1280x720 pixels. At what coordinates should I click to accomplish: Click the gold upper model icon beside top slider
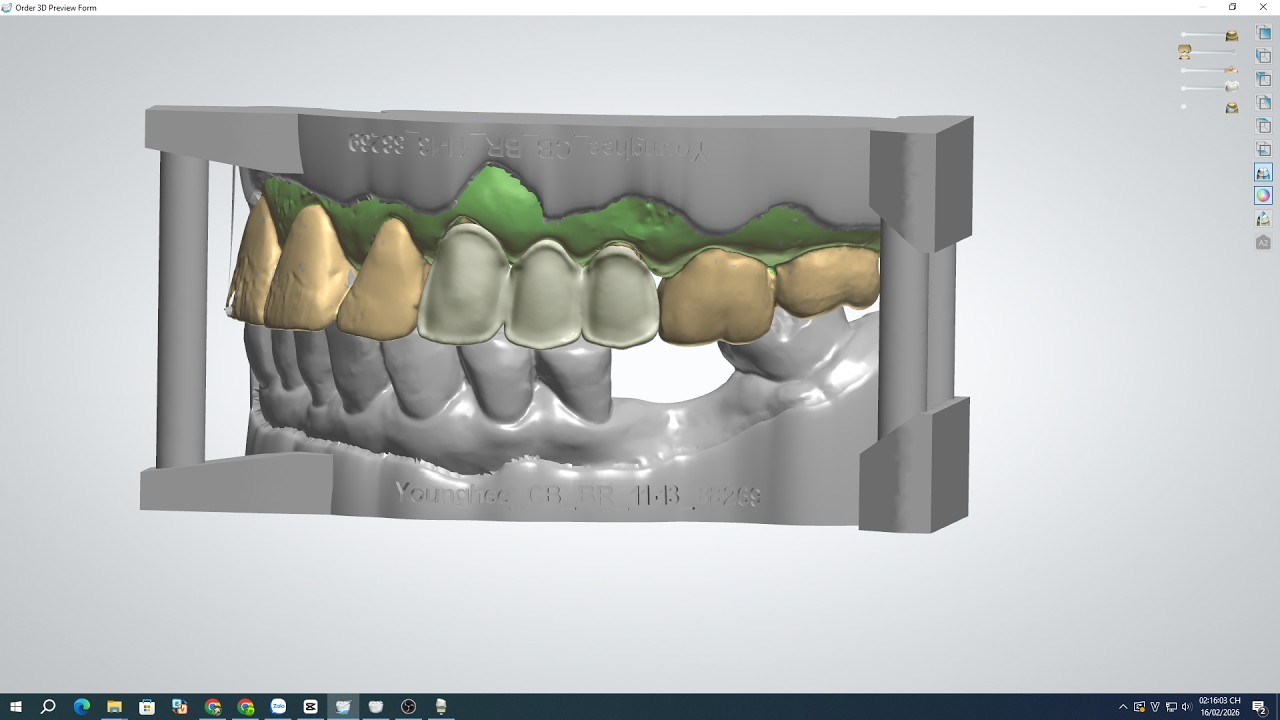click(x=1232, y=35)
